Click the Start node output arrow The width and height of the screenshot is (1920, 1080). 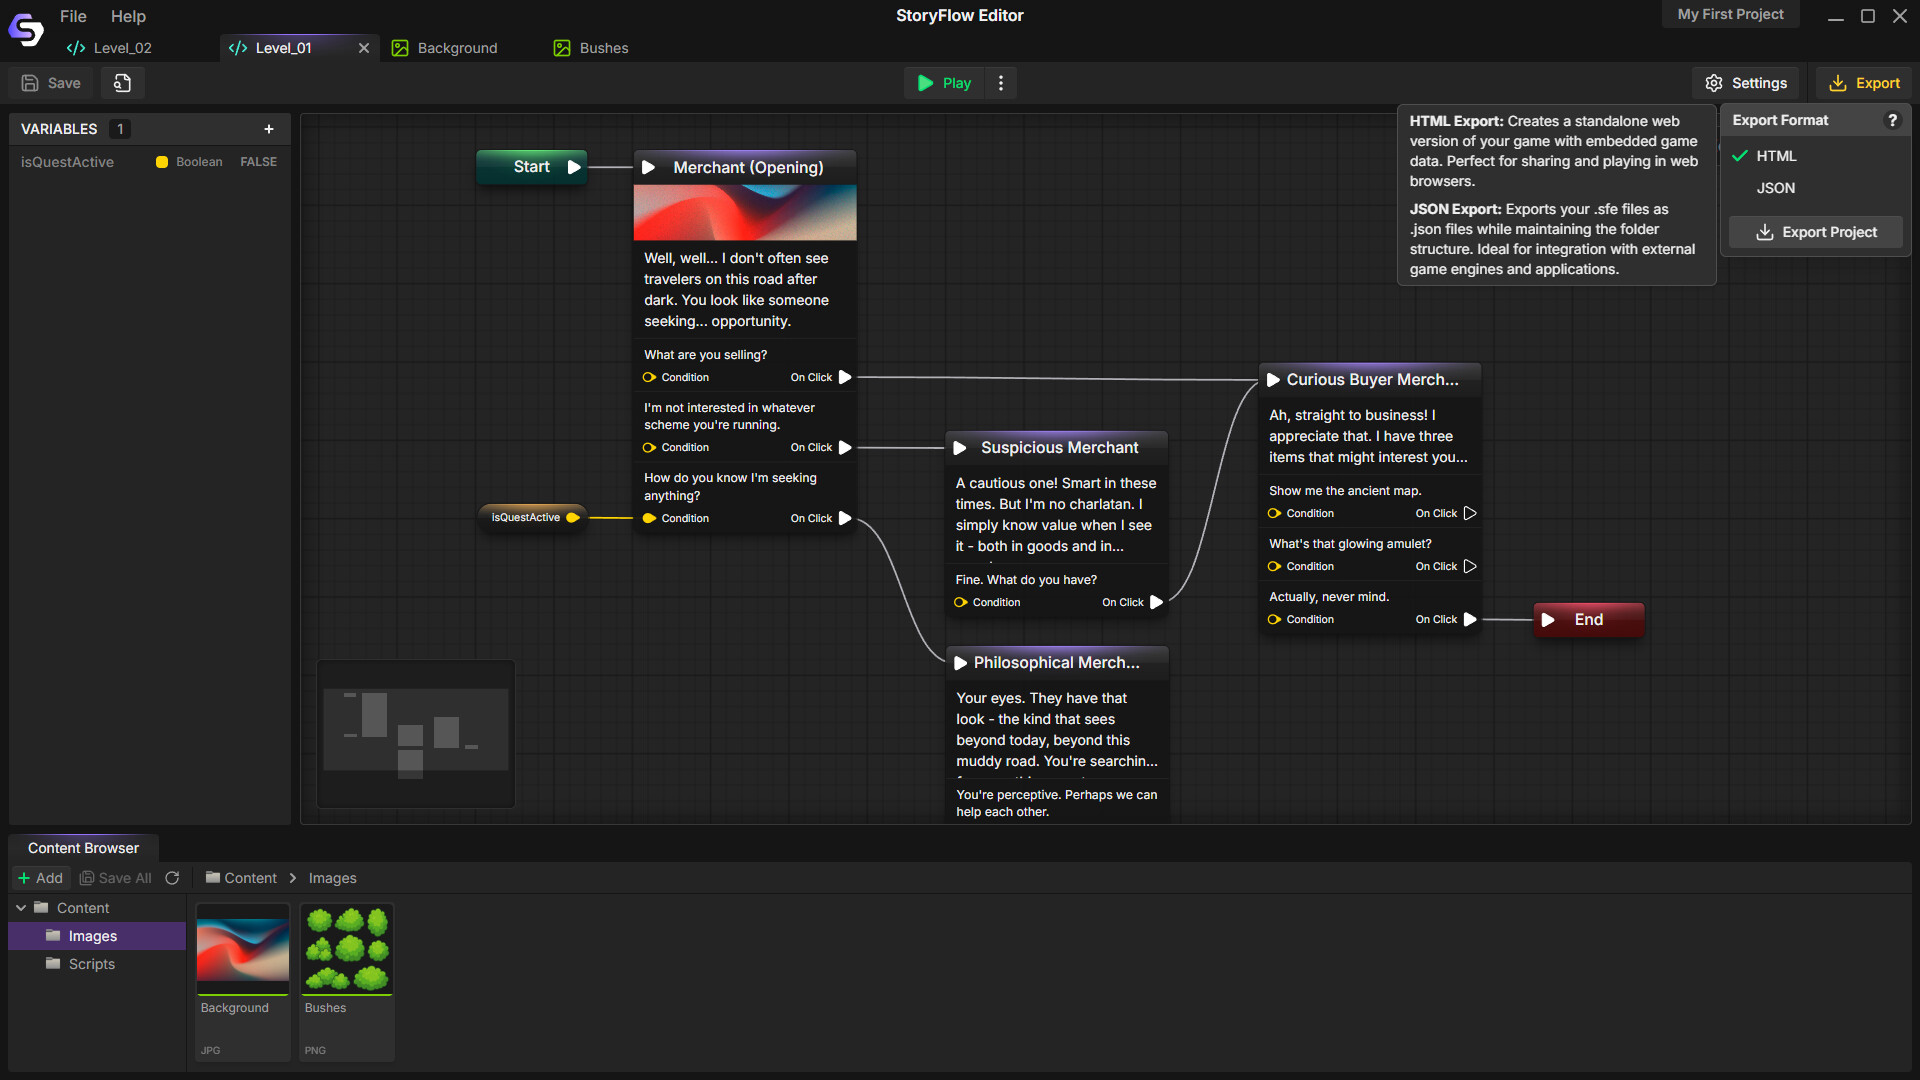(x=574, y=167)
